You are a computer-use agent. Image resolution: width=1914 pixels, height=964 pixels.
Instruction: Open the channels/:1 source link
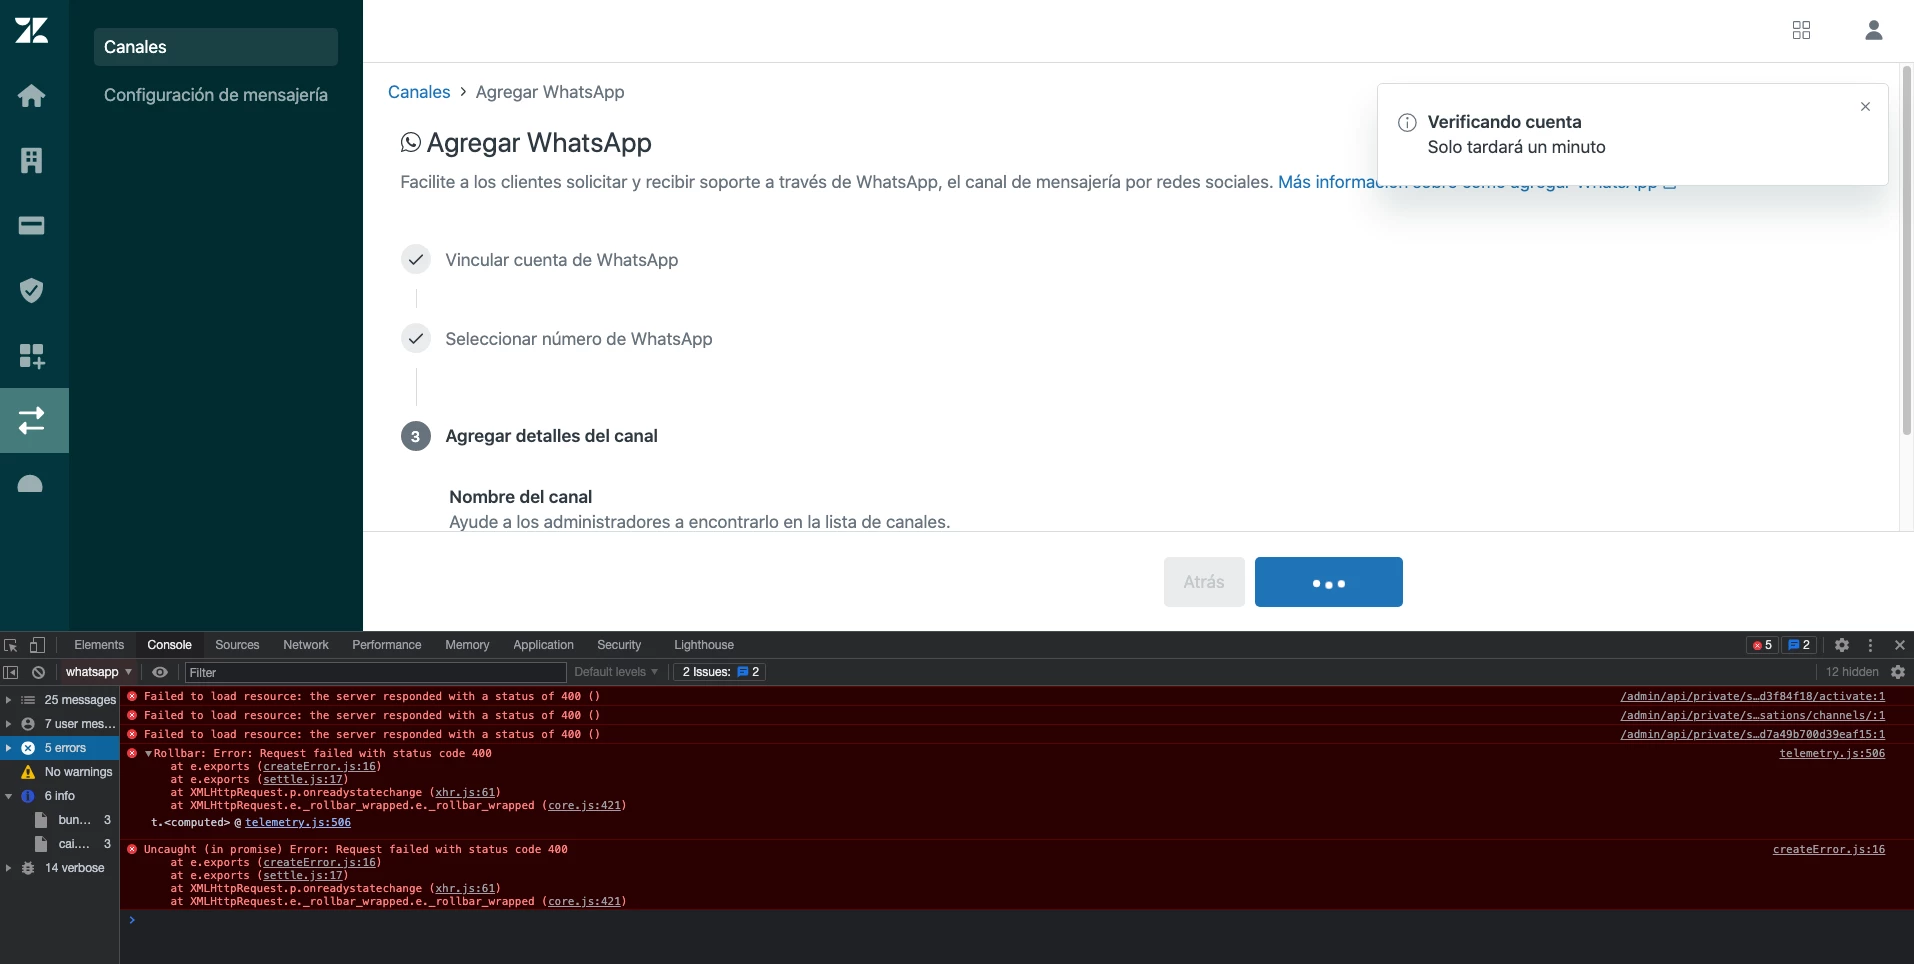(x=1752, y=715)
